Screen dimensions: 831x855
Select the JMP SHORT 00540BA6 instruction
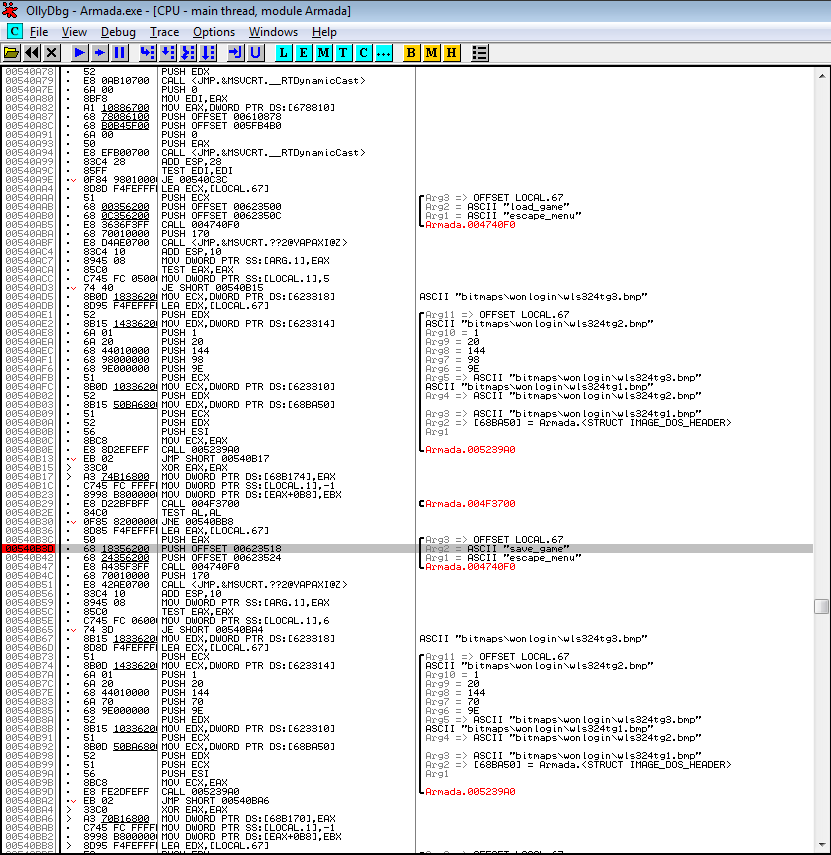pos(215,800)
